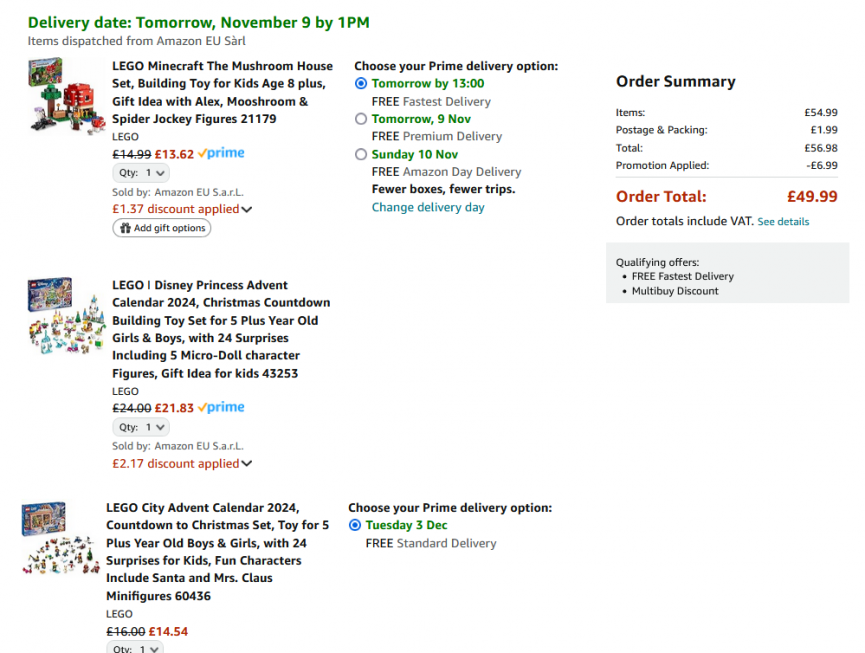
Task: Click the Prime logo beside £21.83
Action: (221, 408)
